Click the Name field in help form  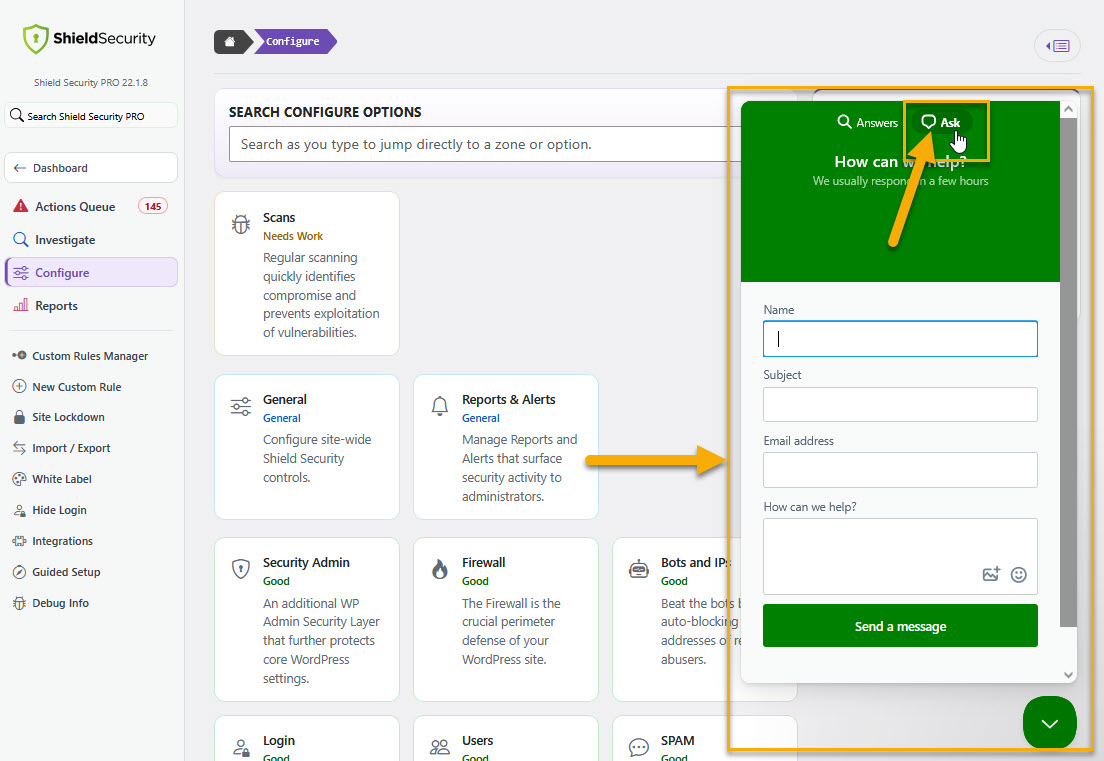coord(900,339)
